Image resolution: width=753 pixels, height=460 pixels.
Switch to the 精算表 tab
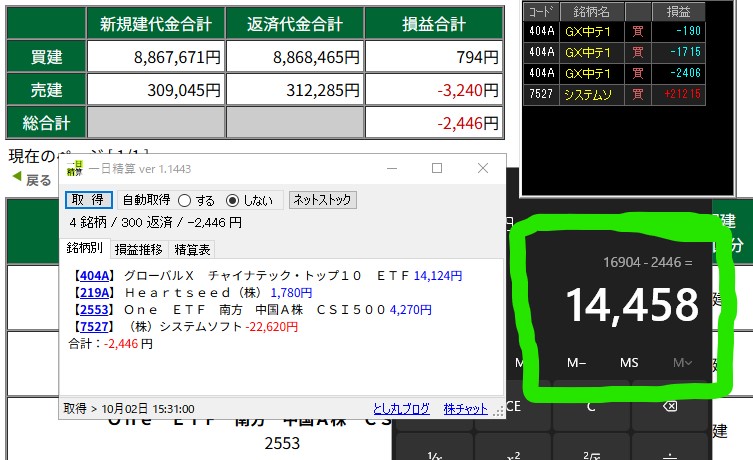click(x=193, y=249)
